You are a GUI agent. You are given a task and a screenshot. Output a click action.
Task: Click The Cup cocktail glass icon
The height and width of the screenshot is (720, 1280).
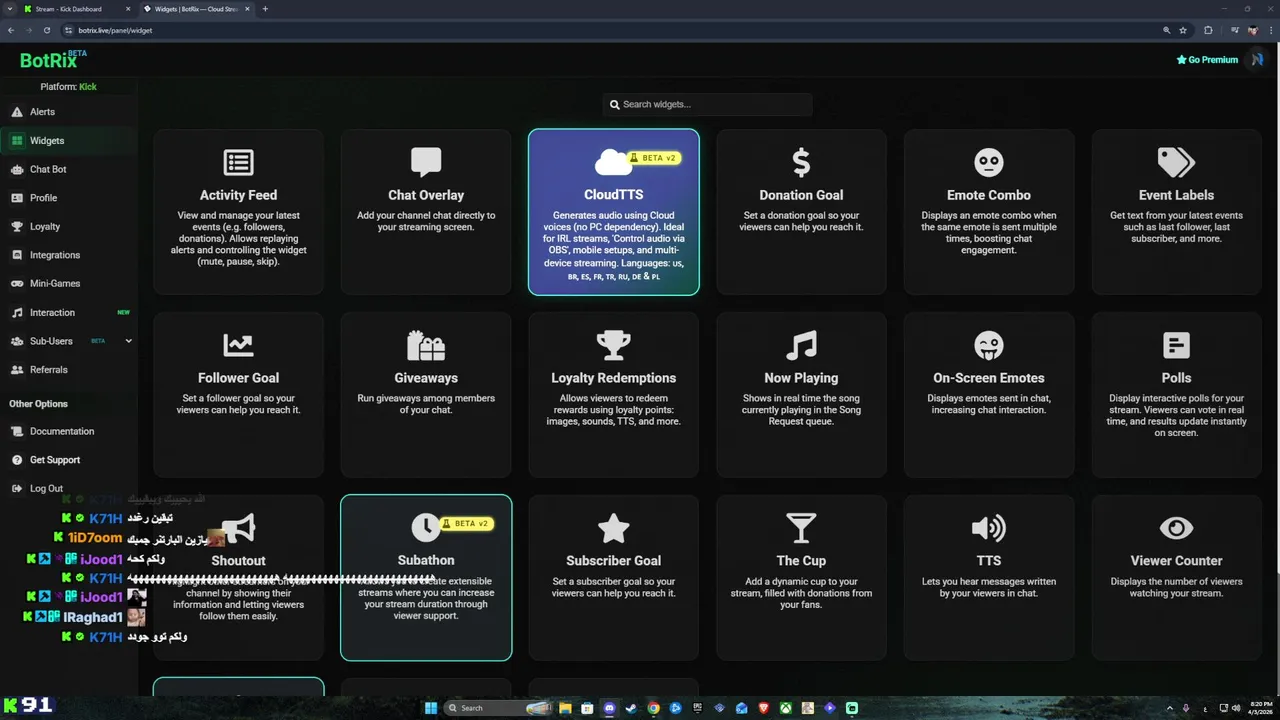[801, 528]
